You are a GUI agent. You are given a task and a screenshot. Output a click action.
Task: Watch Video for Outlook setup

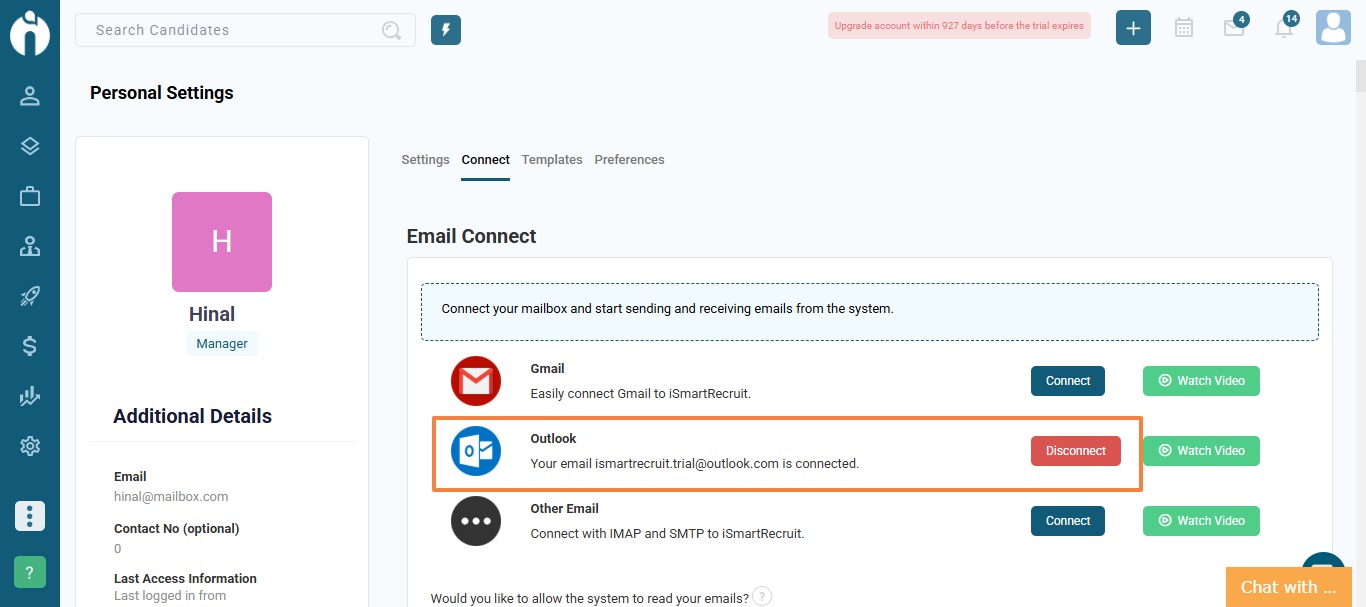point(1201,451)
